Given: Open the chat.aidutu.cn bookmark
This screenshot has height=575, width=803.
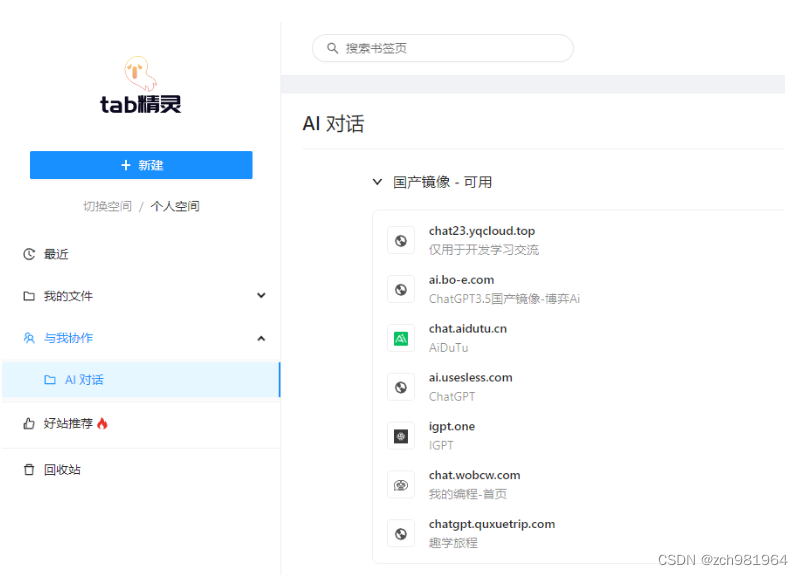Looking at the screenshot, I should click(x=468, y=329).
